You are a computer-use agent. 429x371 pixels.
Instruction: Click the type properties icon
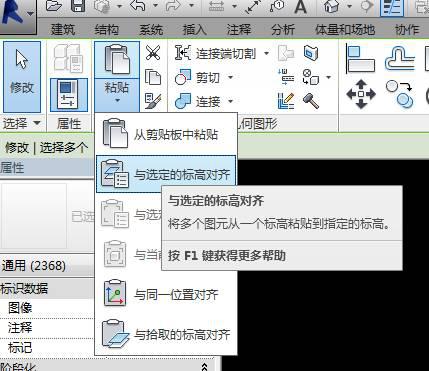tap(69, 59)
